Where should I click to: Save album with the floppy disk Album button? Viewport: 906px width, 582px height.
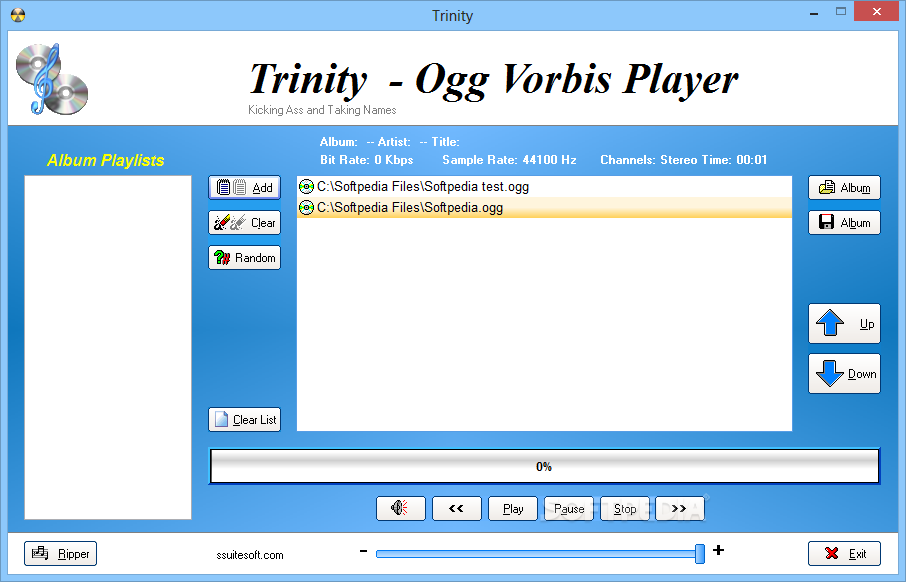point(844,223)
